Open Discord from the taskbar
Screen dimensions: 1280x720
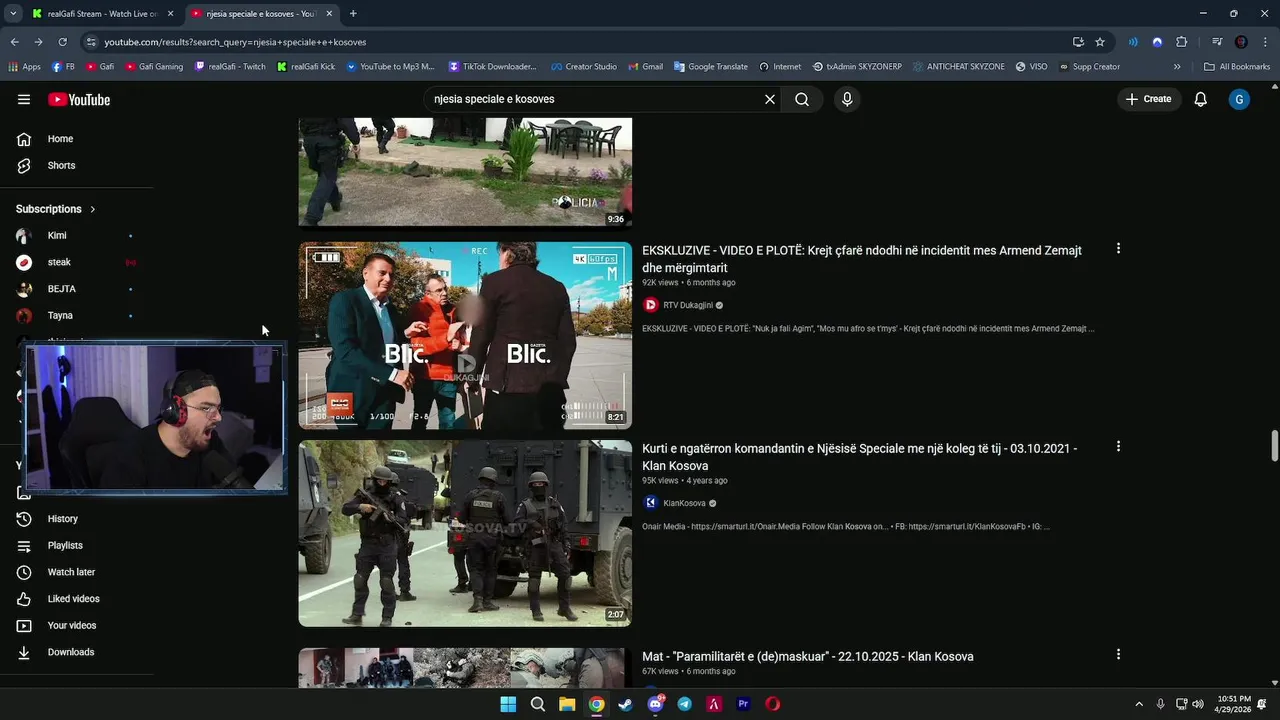[655, 704]
